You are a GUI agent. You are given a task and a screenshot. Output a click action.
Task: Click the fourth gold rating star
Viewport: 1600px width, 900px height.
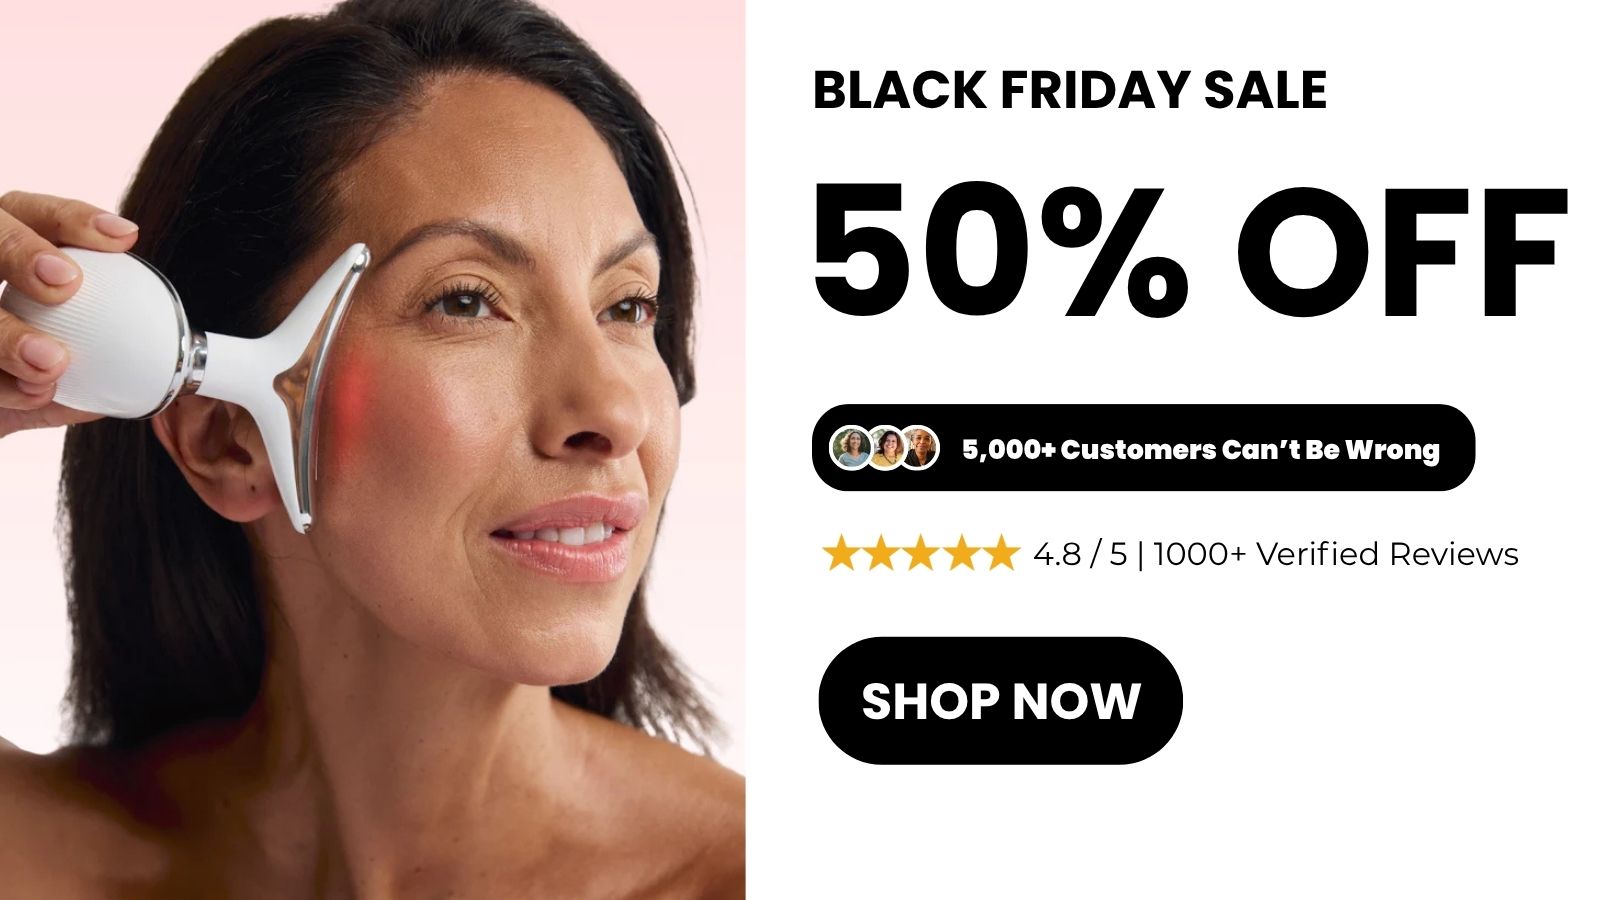(960, 553)
